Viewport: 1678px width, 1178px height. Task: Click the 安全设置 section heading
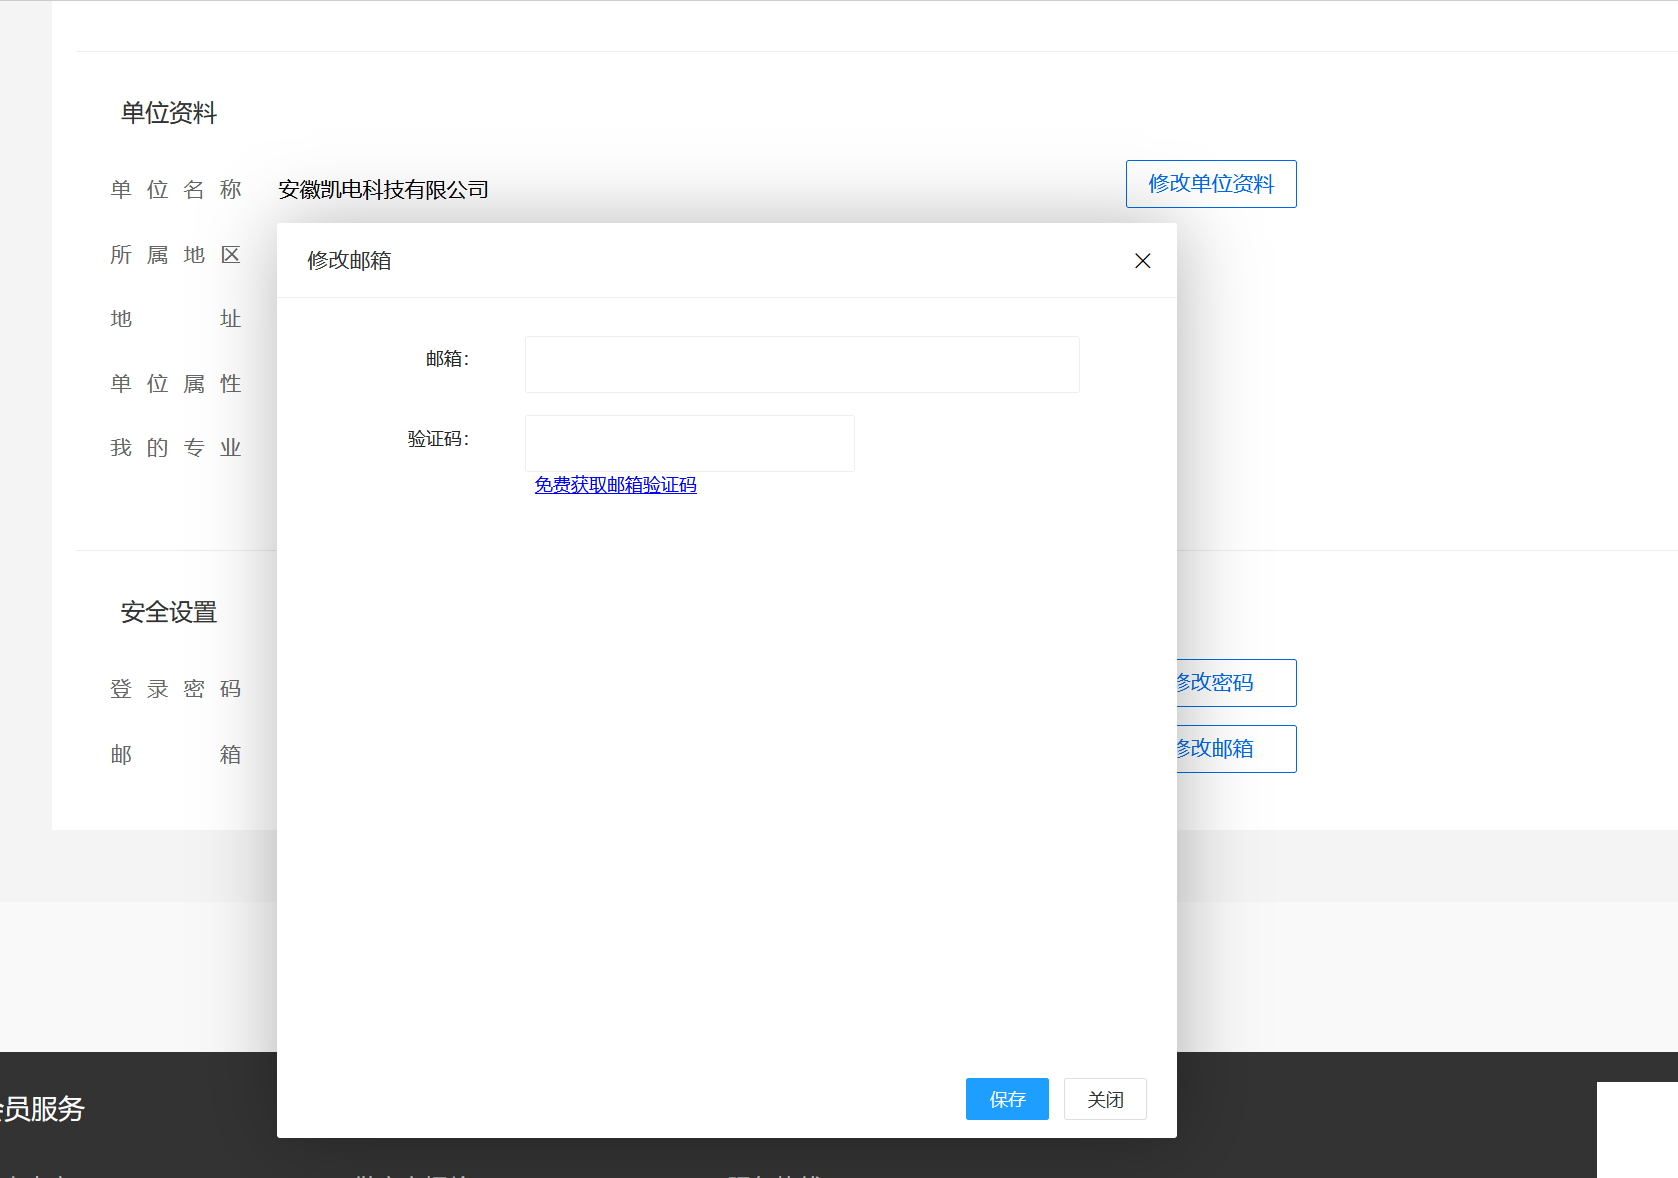169,612
